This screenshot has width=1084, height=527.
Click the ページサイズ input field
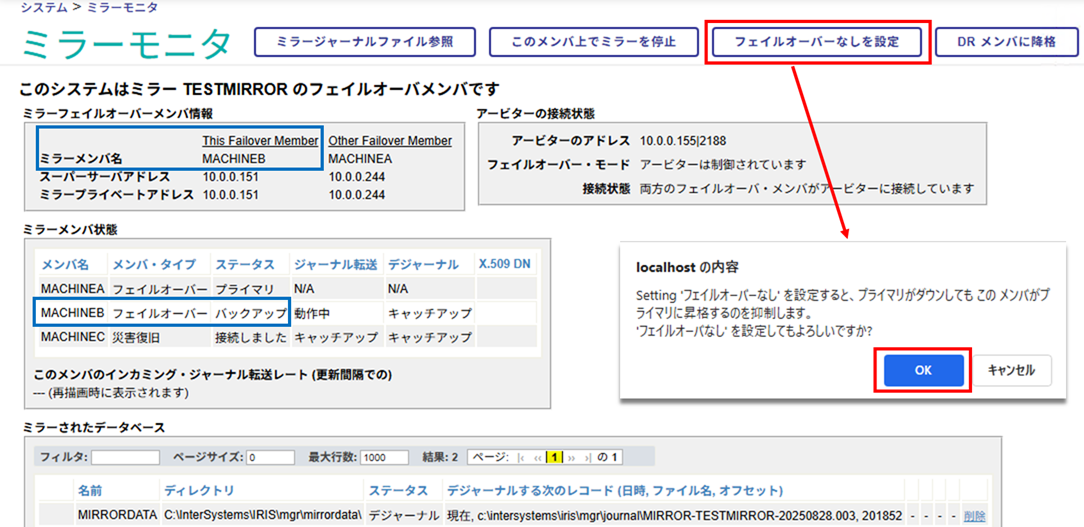270,457
